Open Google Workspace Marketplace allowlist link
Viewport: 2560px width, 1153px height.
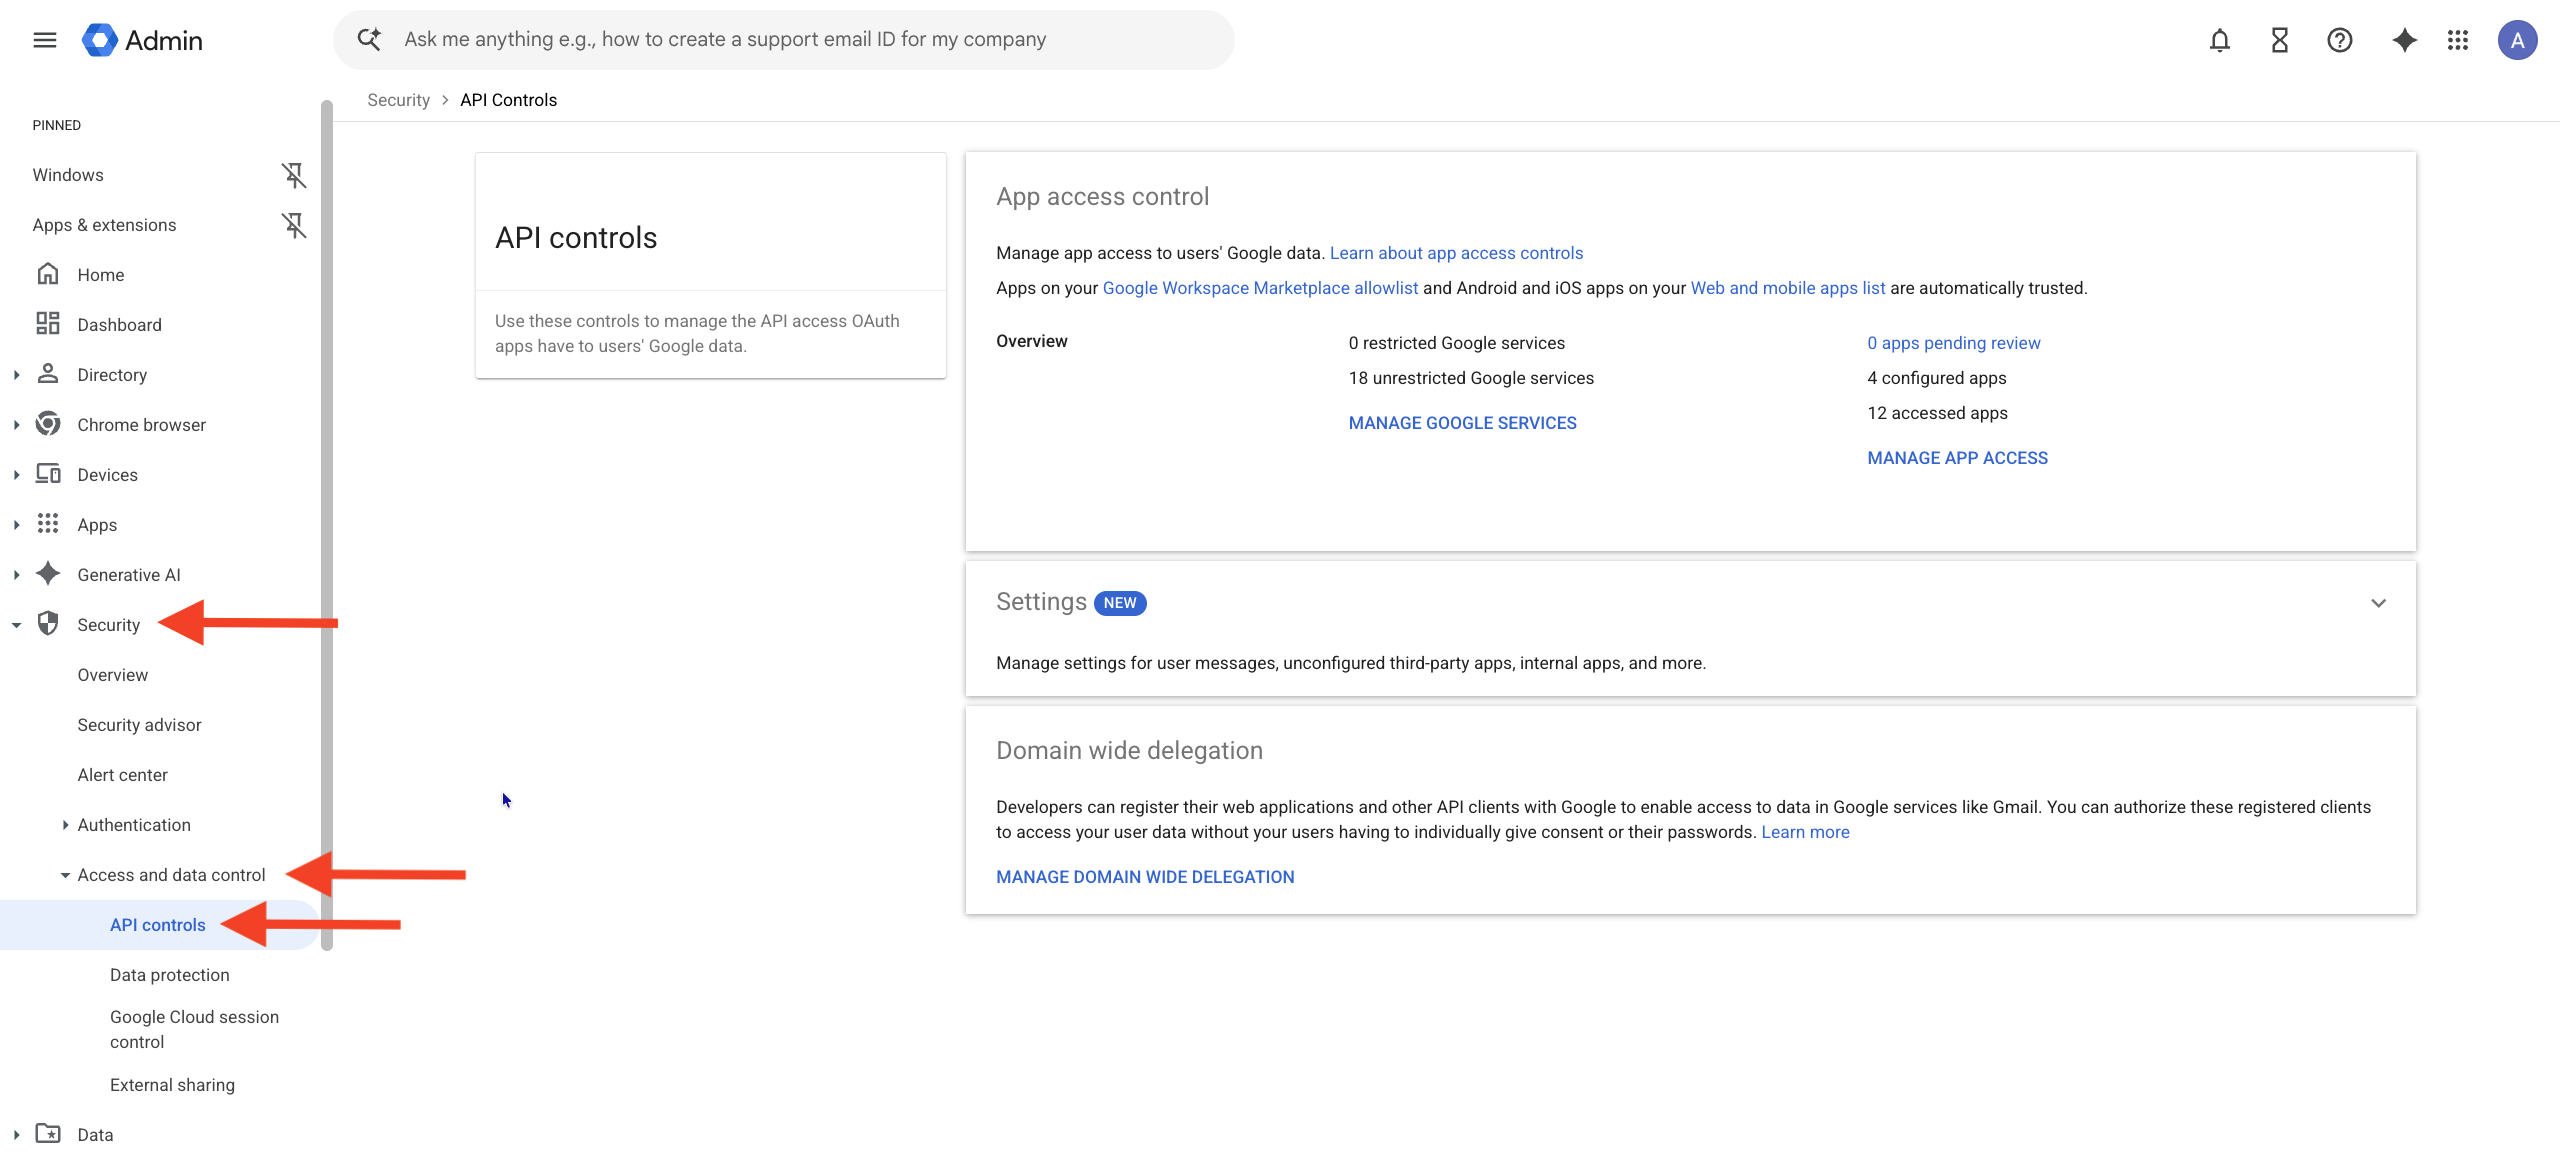coord(1260,288)
